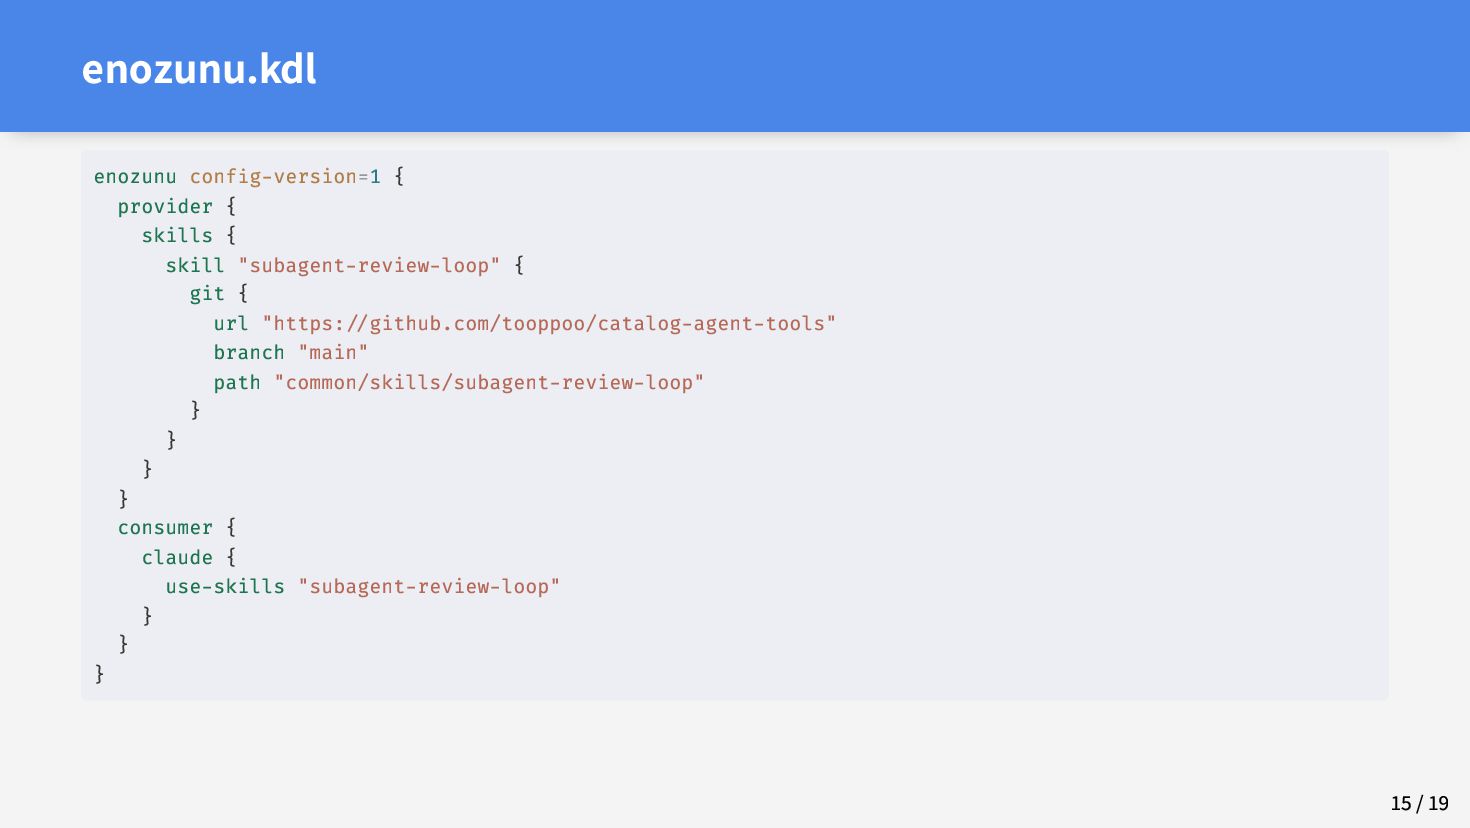The image size is (1470, 828).
Task: Click the path property keyword
Action: coord(237,382)
